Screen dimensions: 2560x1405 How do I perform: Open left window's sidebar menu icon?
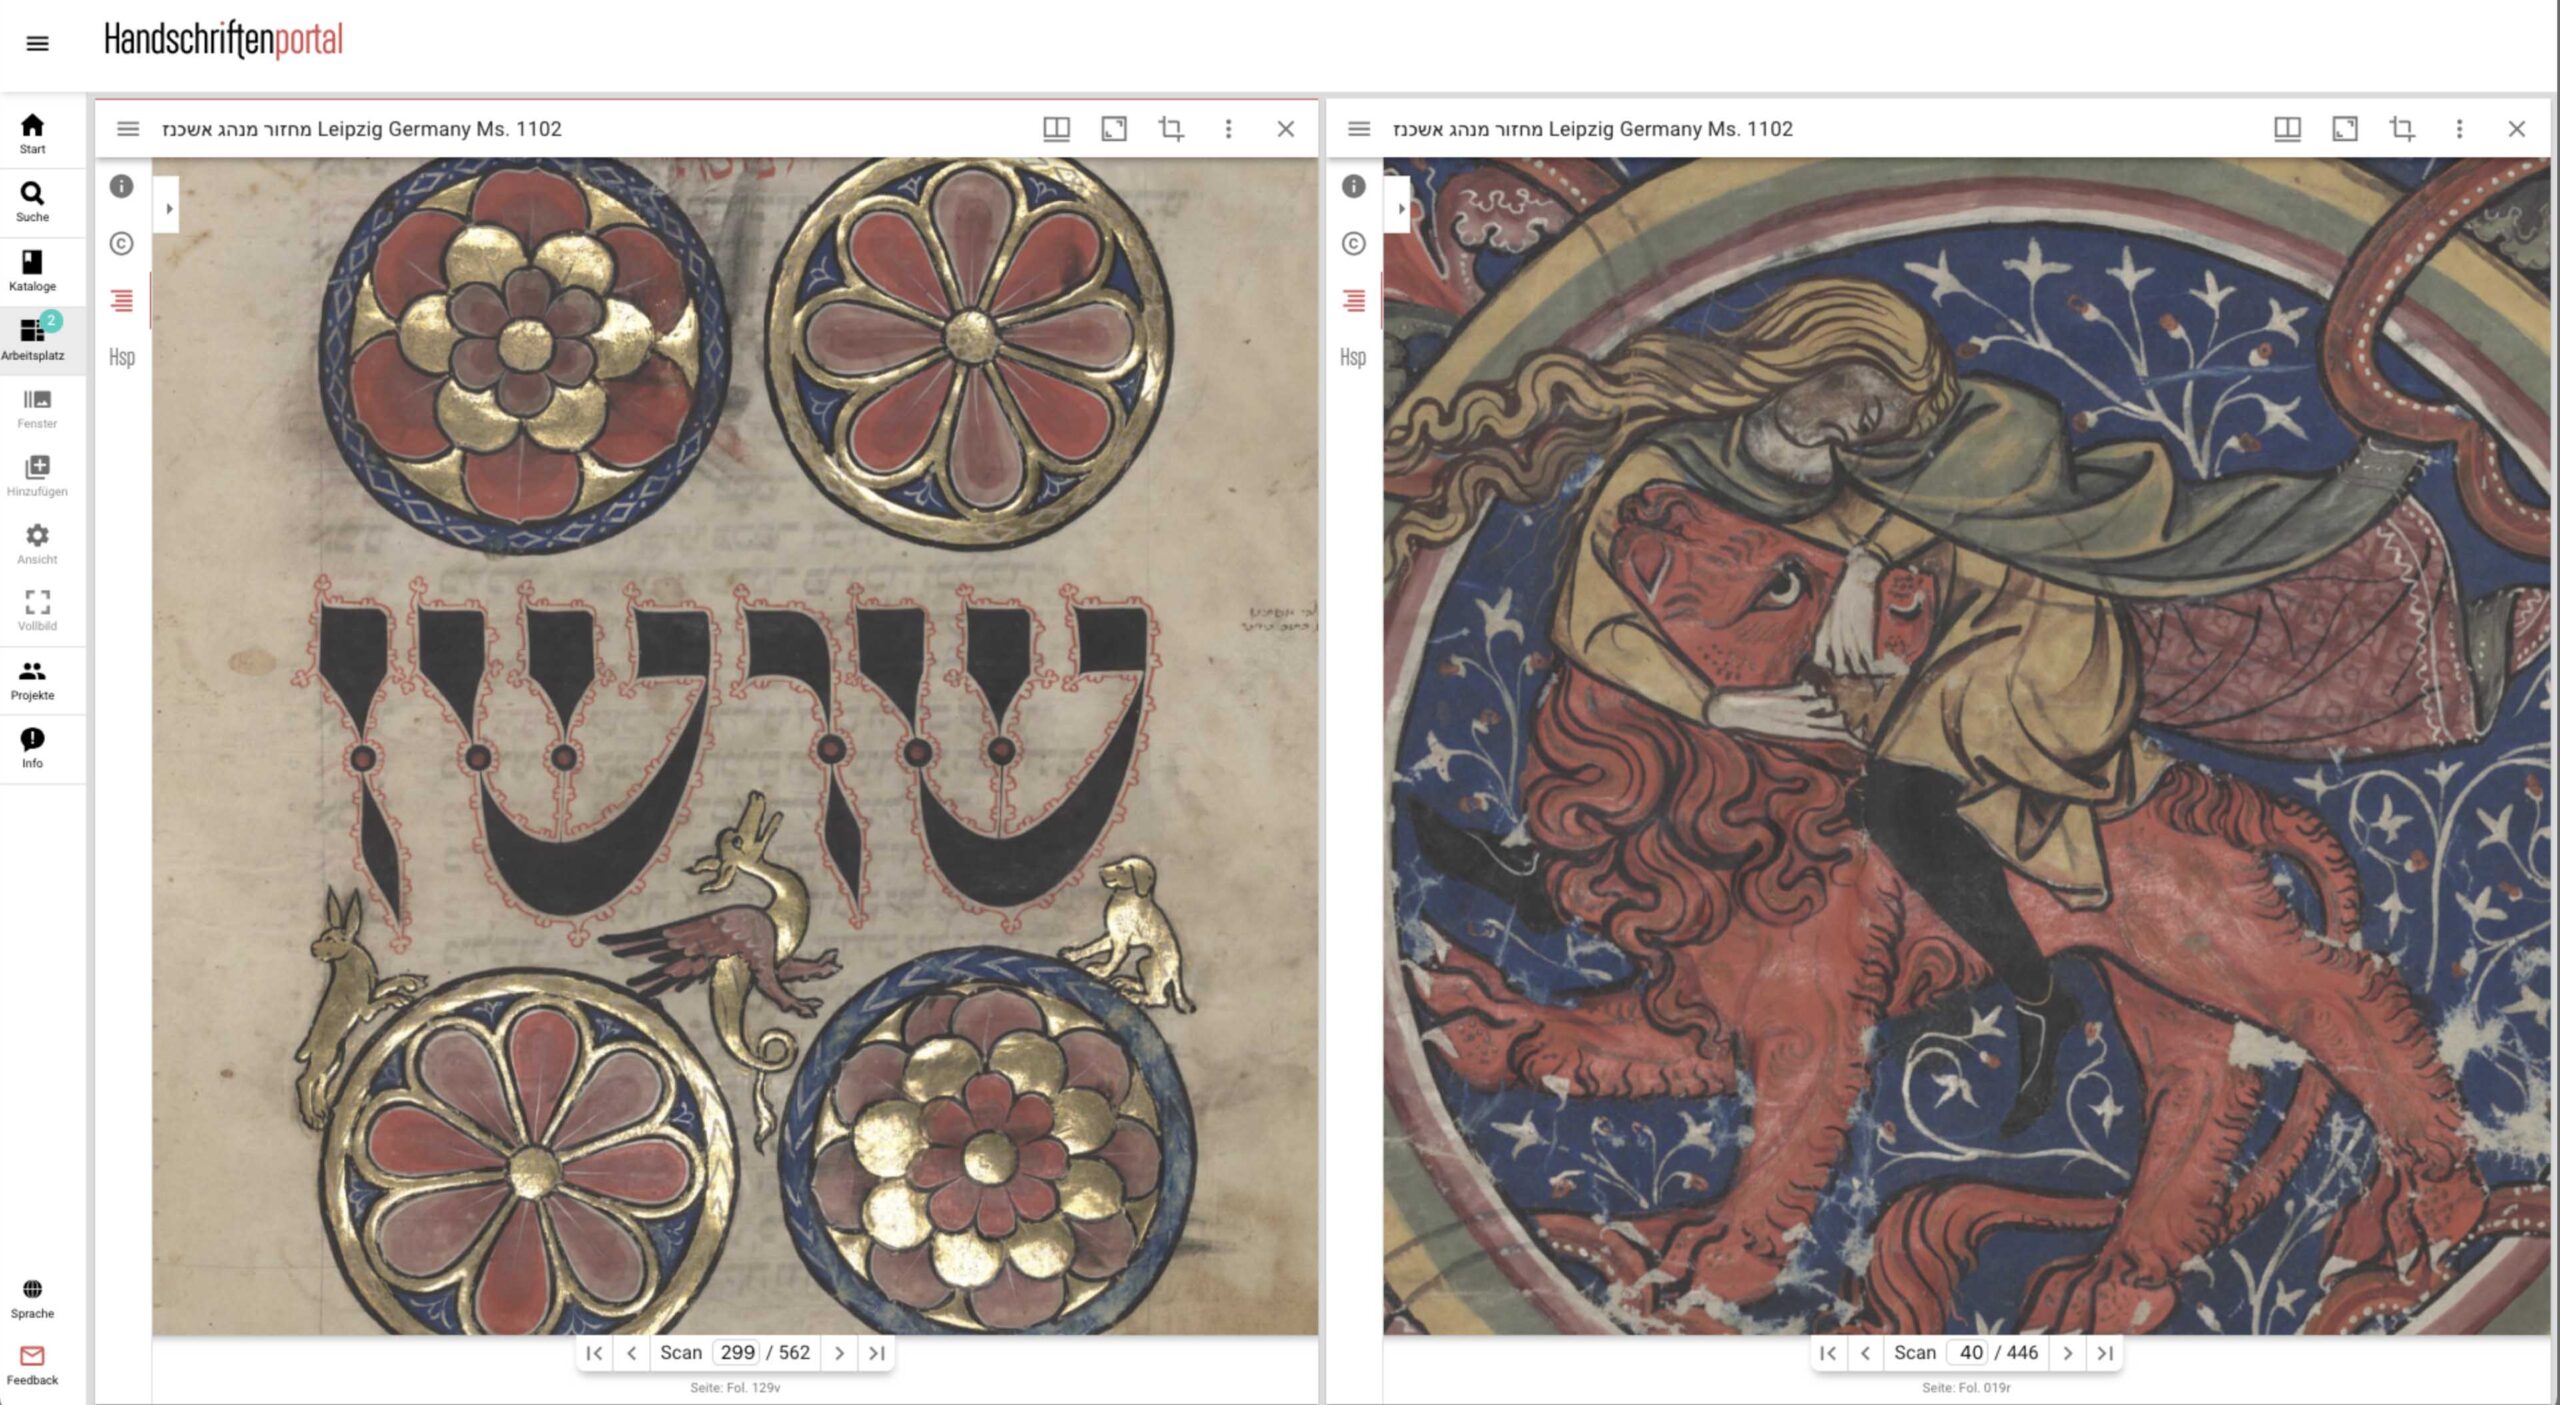pyautogui.click(x=128, y=129)
